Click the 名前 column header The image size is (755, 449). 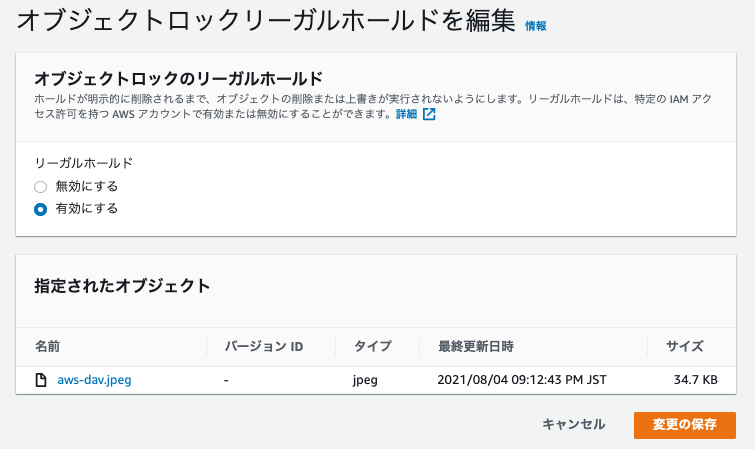point(48,346)
